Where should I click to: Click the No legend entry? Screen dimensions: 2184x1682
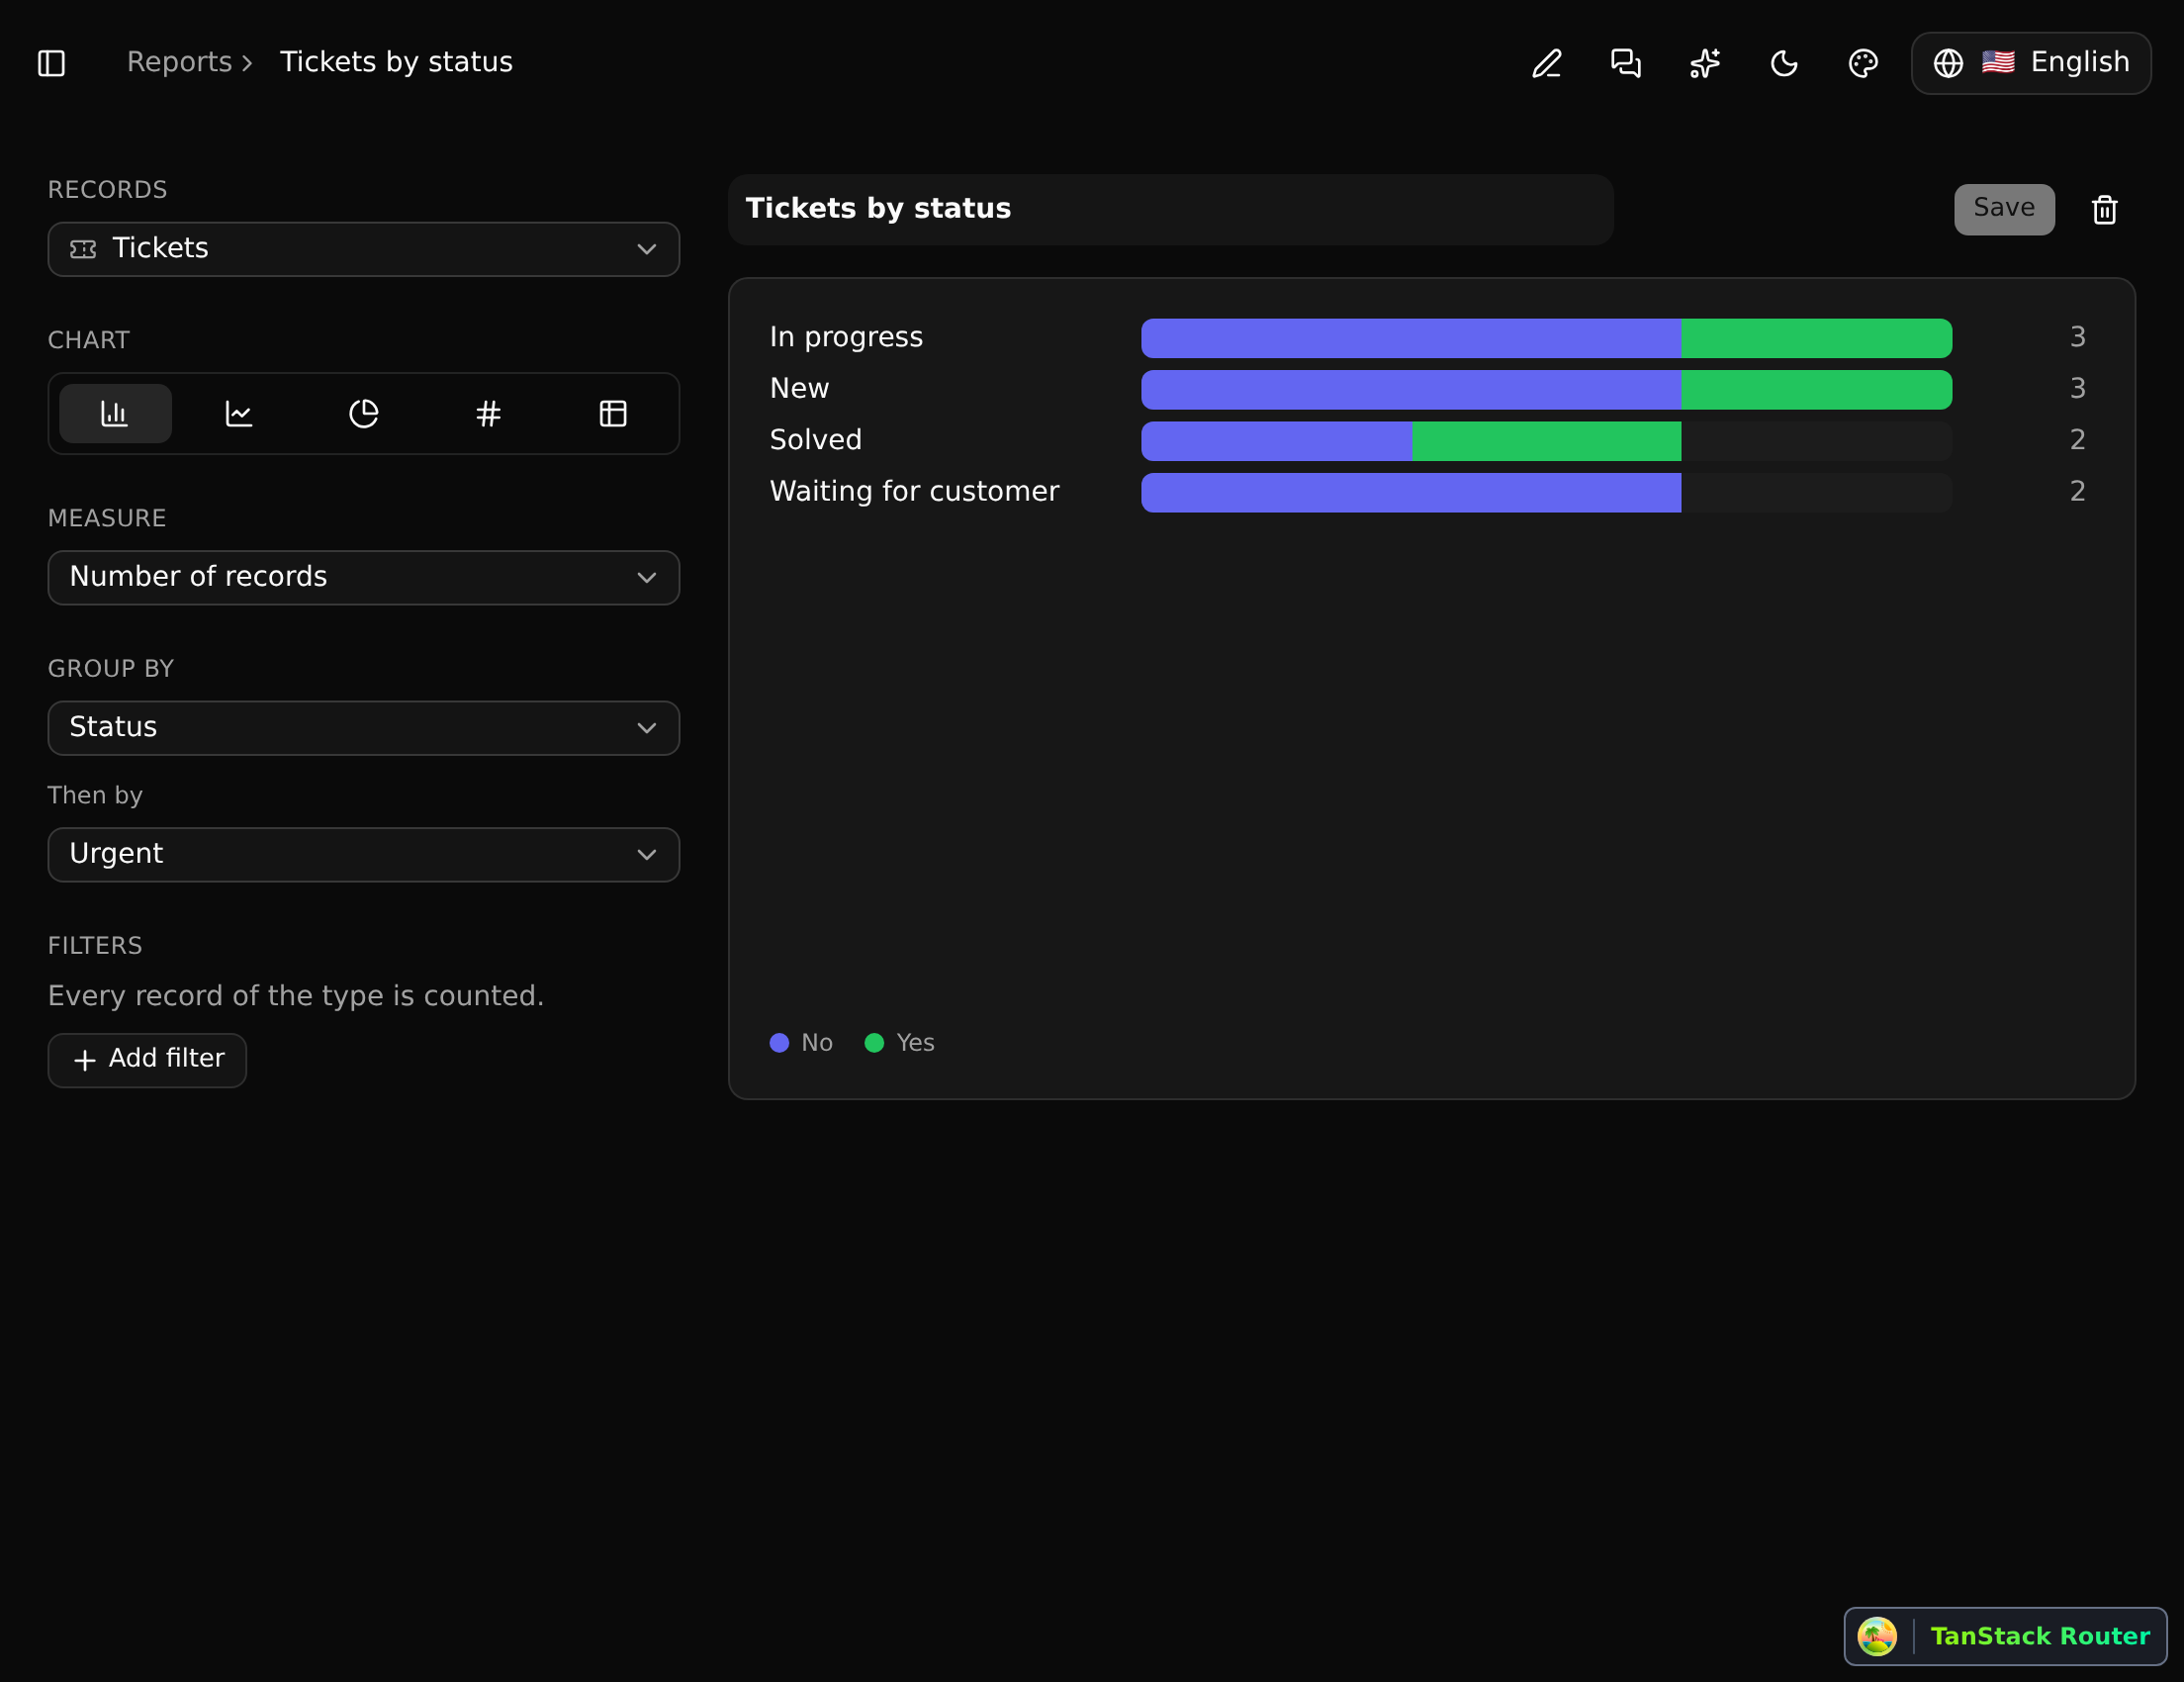click(801, 1043)
